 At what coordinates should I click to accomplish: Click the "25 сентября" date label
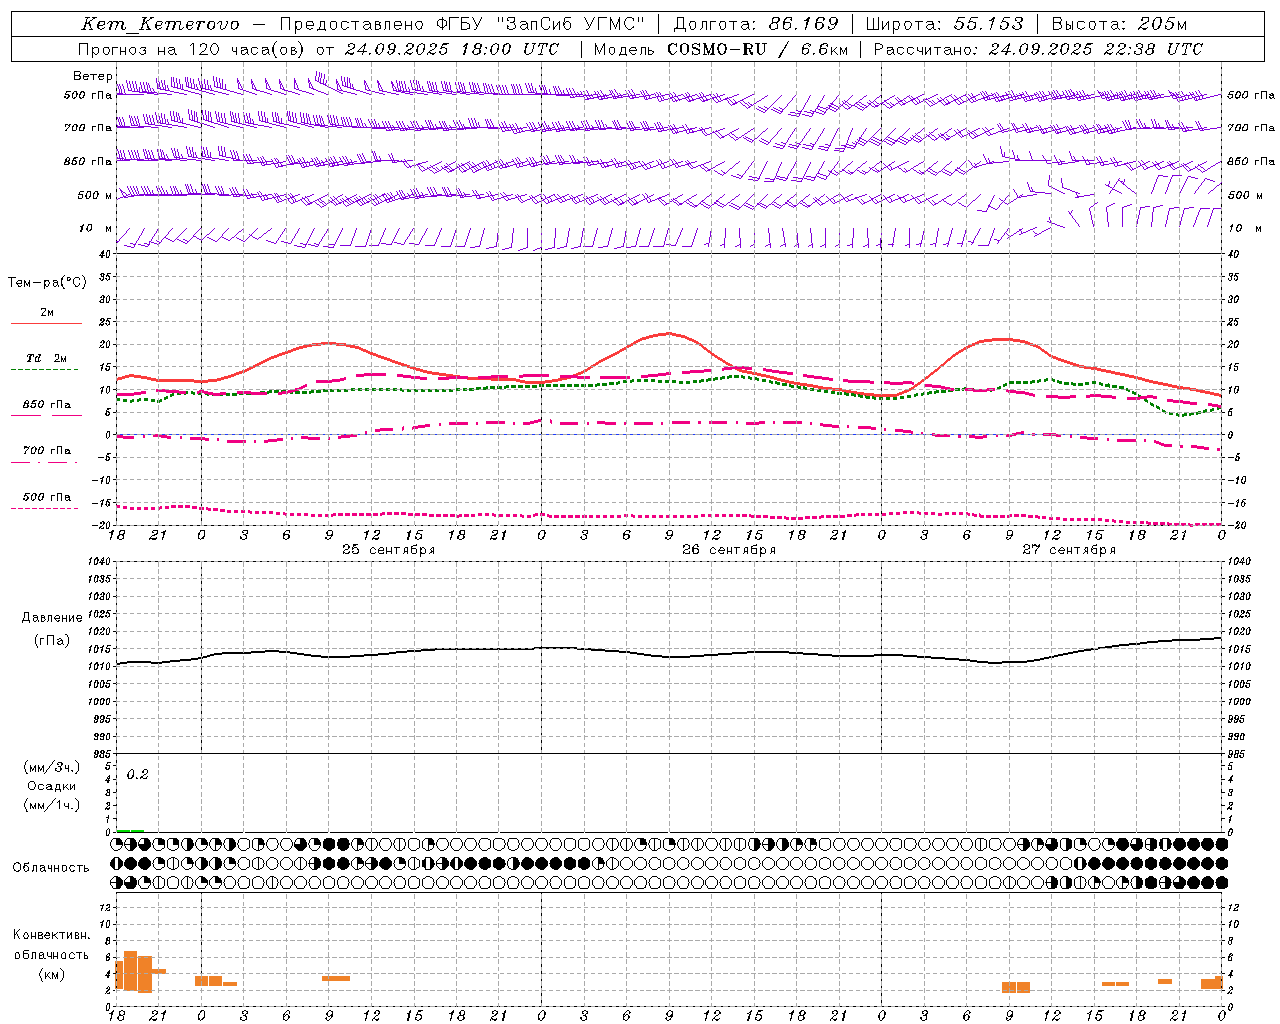point(389,550)
